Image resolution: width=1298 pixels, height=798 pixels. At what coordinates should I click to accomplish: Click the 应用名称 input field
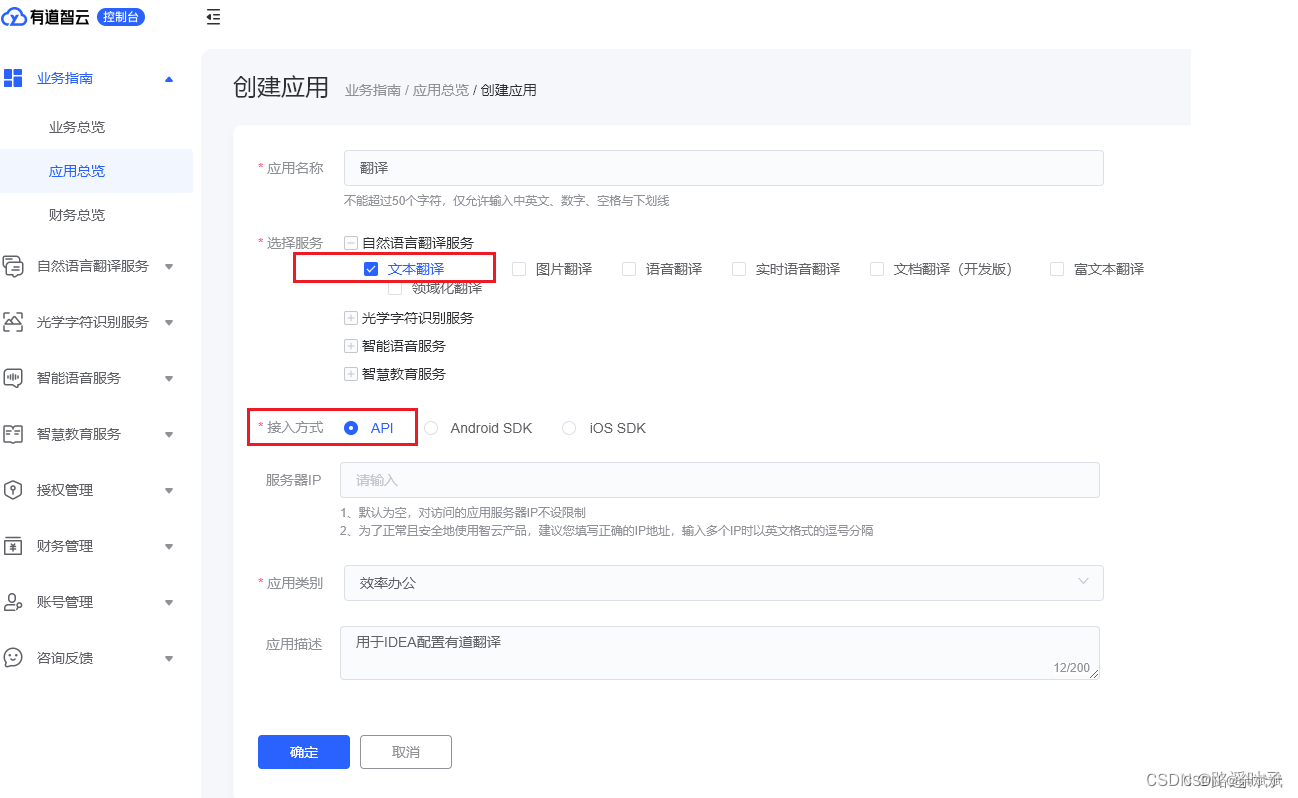click(x=724, y=168)
